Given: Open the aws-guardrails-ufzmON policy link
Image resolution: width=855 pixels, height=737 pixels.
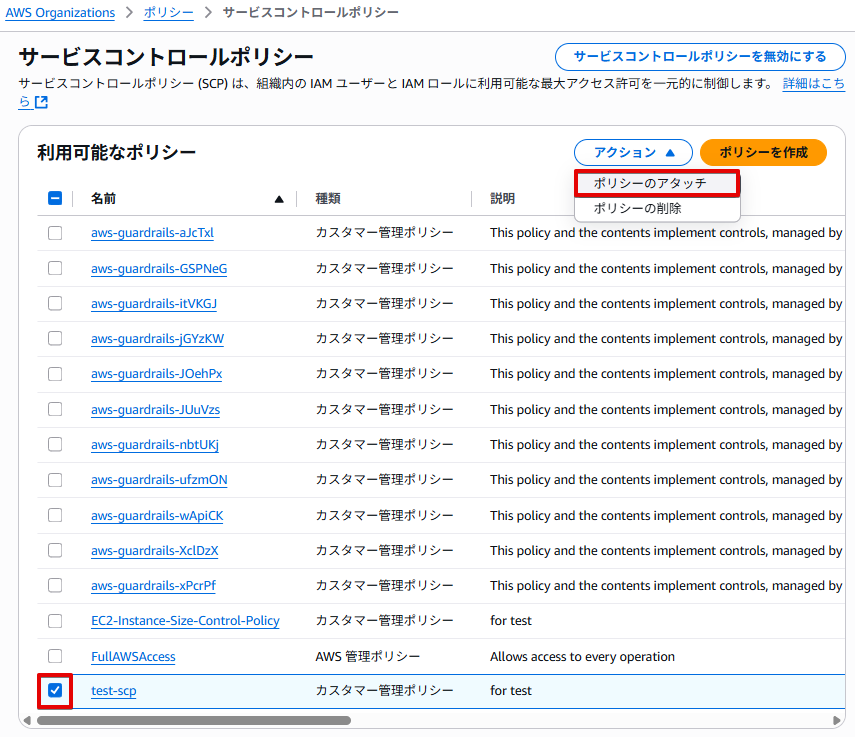Looking at the screenshot, I should point(159,480).
